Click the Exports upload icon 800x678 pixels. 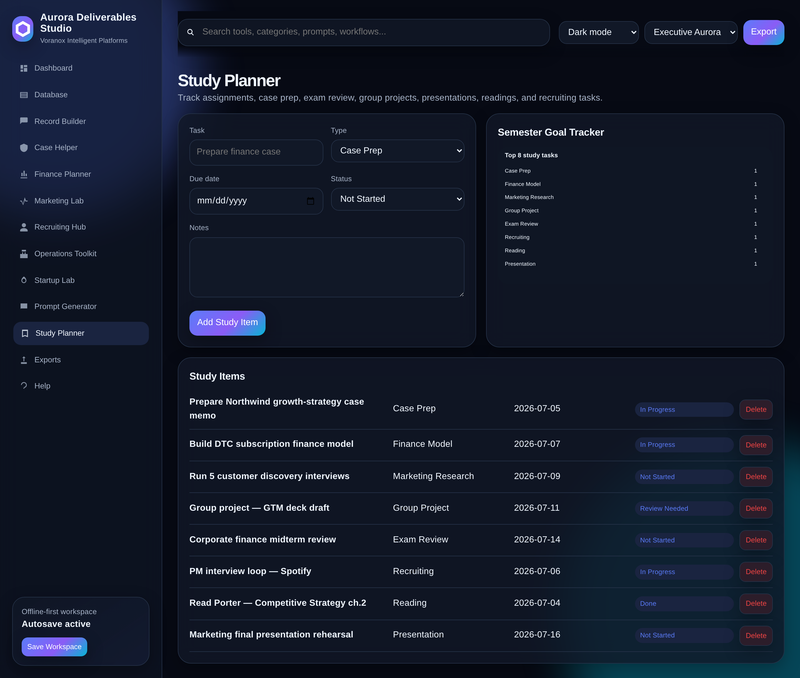tap(23, 360)
